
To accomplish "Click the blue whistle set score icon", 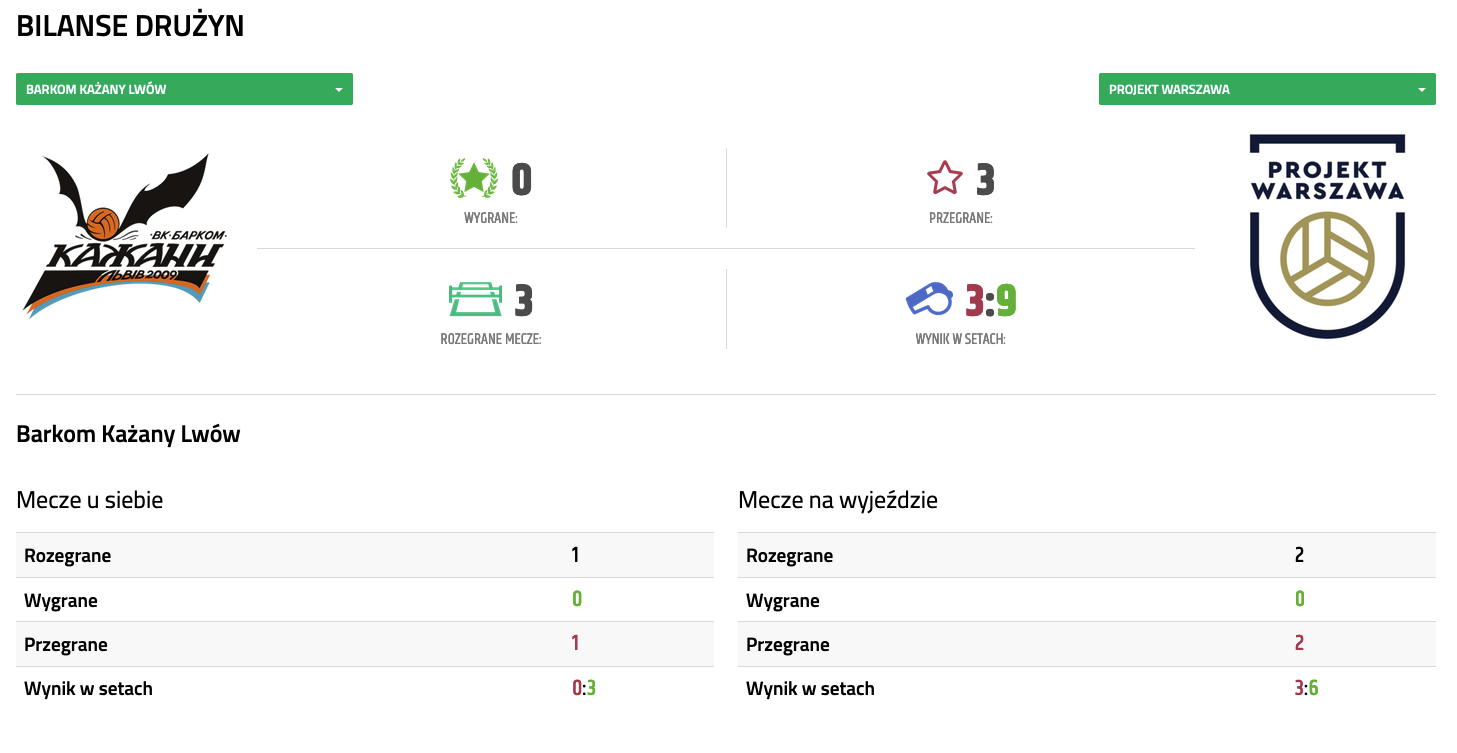I will pos(930,300).
